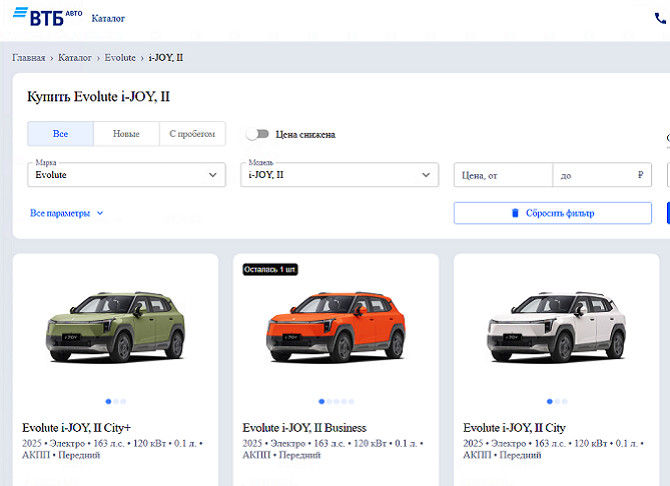This screenshot has height=486, width=670.
Task: Click the VTB Auto logo
Action: pos(47,17)
